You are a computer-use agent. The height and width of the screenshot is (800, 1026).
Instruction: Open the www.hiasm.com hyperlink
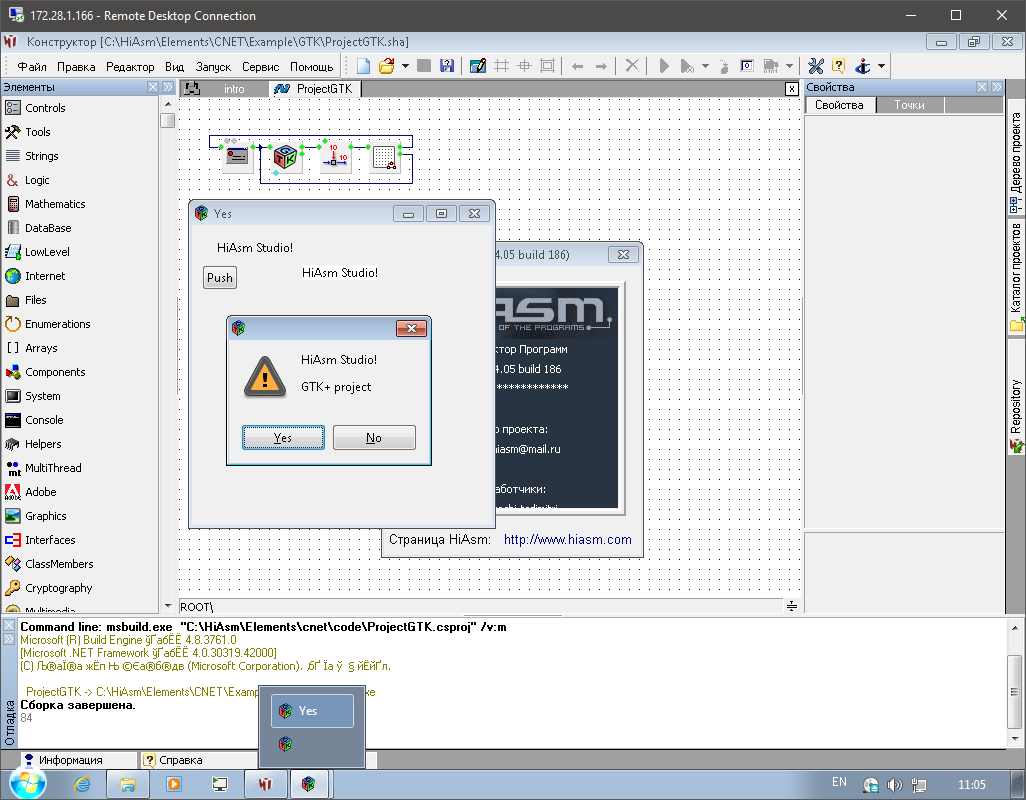point(567,540)
